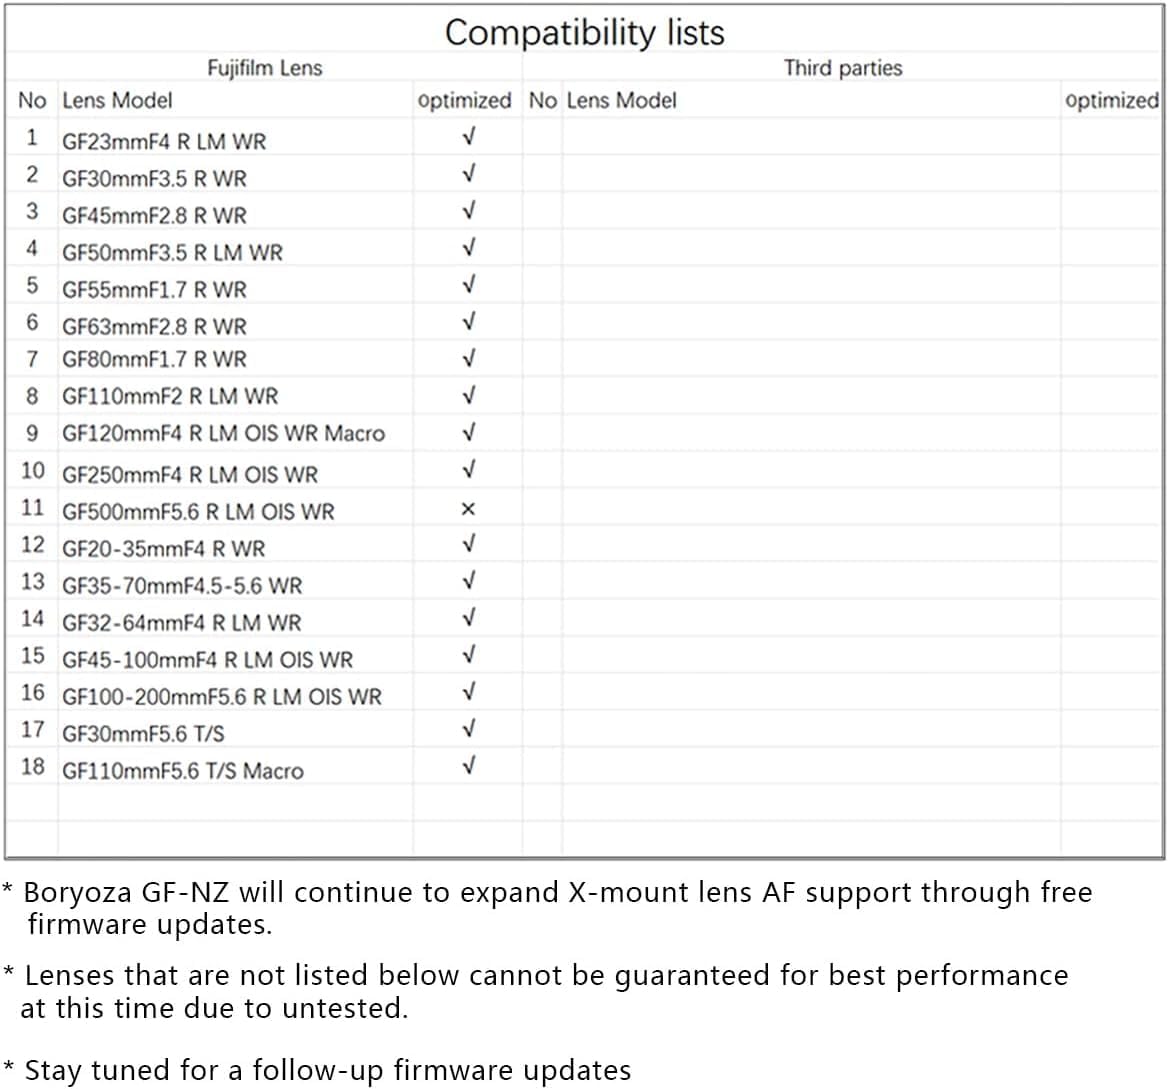Screen dimensions: 1169x1089
Task: Click the checkmark beside GF80mmF1.7 R WR
Action: pos(468,358)
